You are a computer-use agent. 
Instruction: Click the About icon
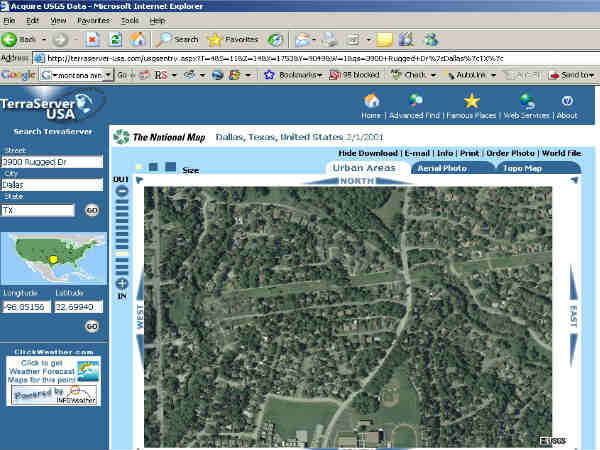click(x=567, y=100)
